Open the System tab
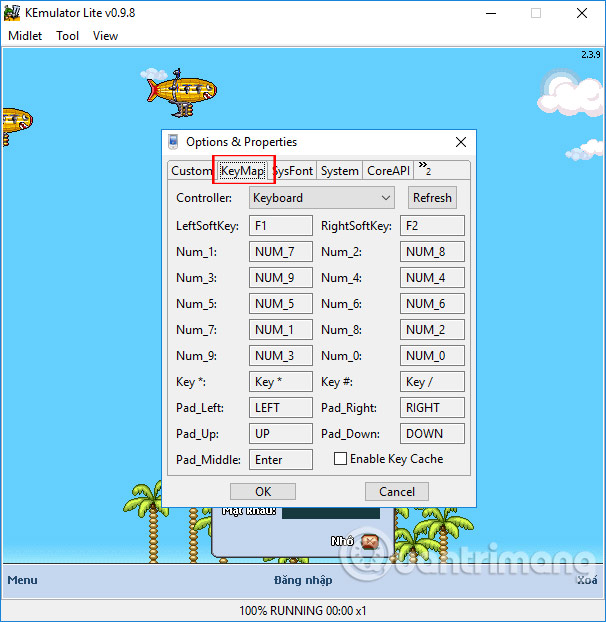This screenshot has height=622, width=606. (339, 171)
